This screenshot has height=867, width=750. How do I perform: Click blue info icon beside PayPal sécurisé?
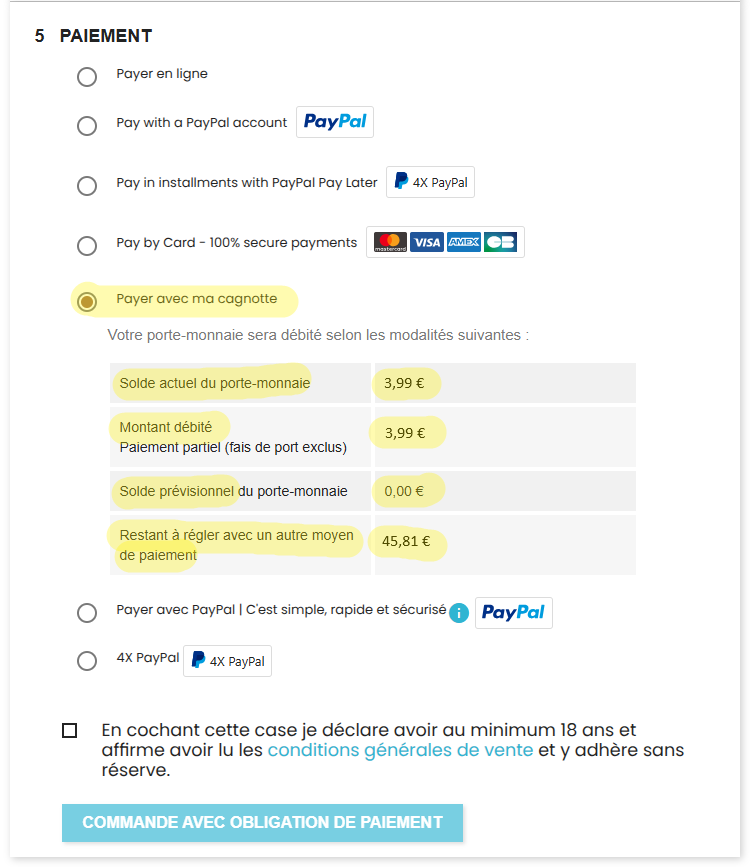click(x=459, y=613)
